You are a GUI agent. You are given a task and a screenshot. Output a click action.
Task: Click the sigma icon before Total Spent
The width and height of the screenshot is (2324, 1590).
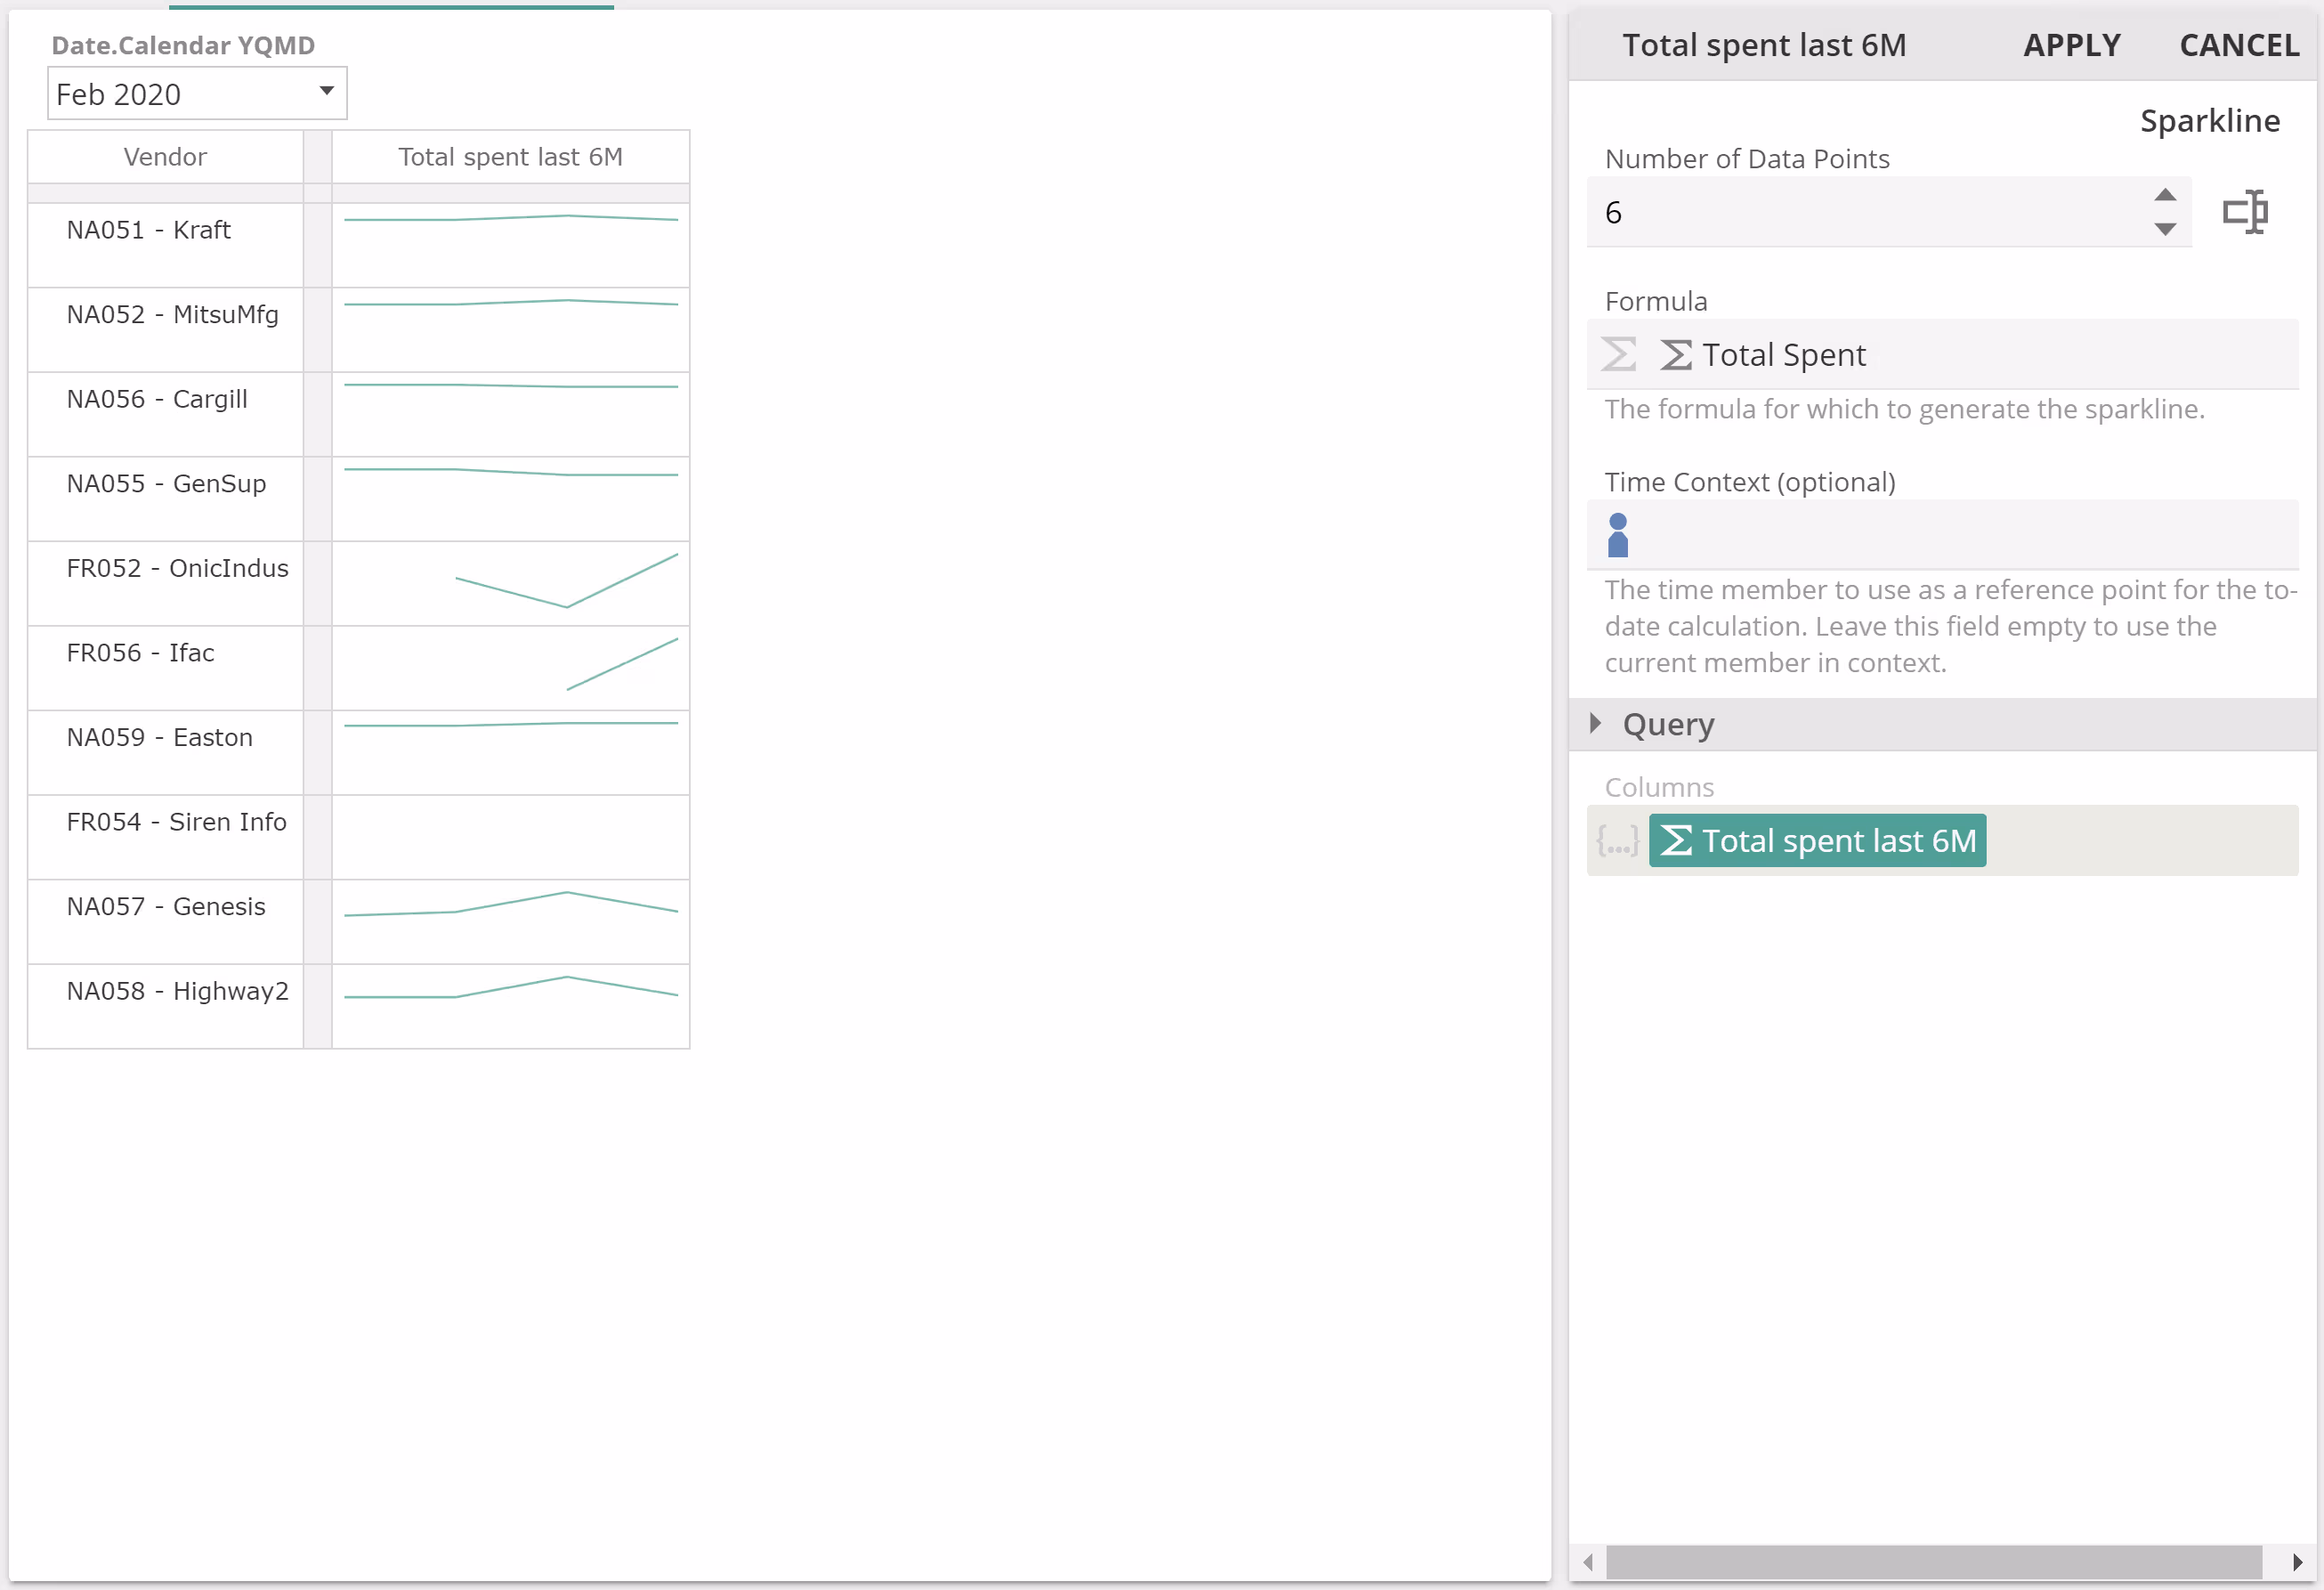(1676, 354)
